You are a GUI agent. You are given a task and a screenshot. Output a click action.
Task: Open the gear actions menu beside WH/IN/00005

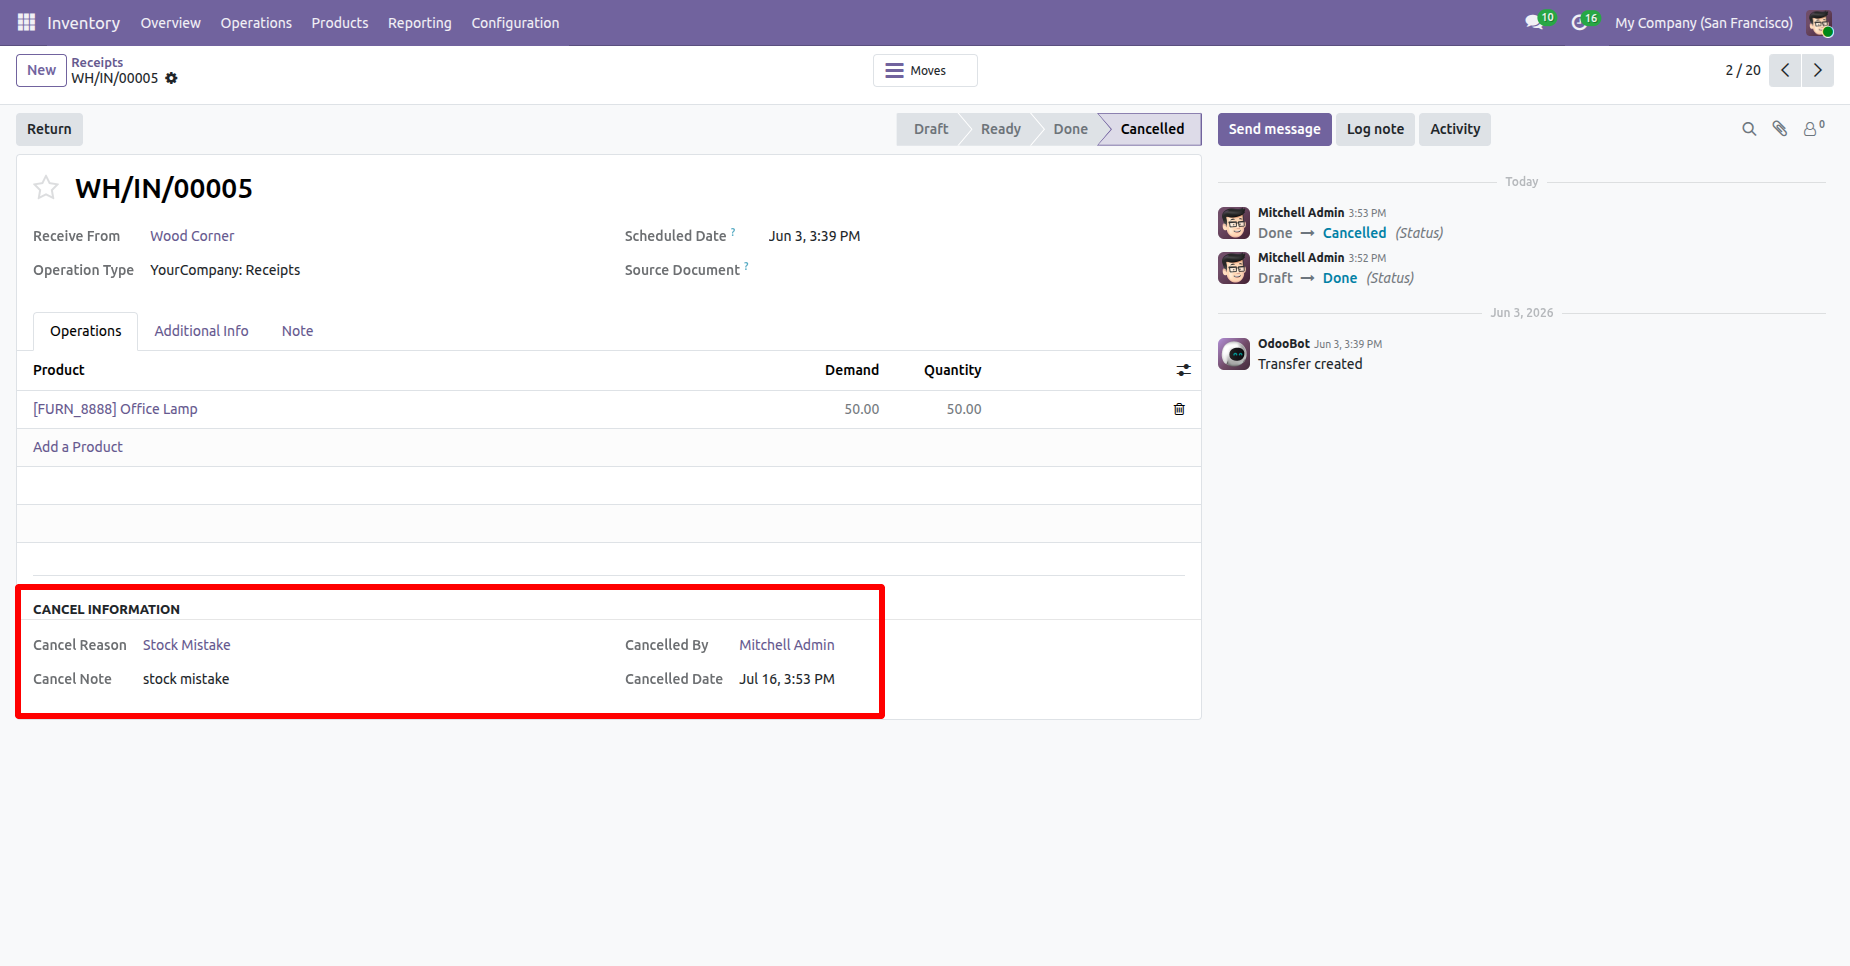coord(171,78)
